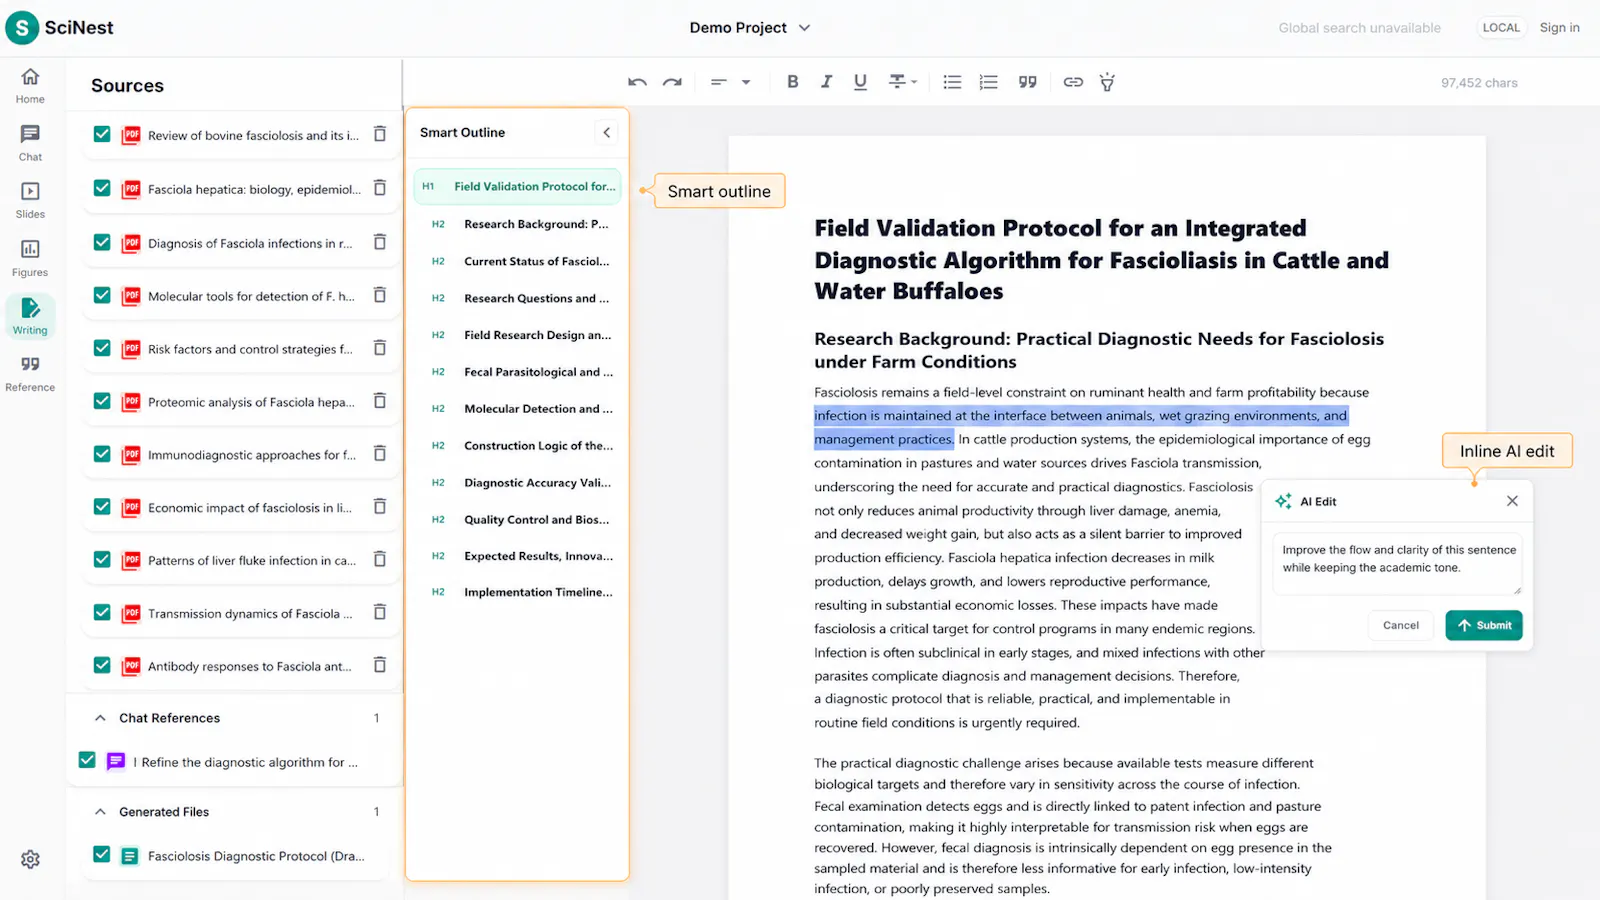Jump to 'Diagnostic Accuracy Vali...' outline heading

(x=522, y=482)
